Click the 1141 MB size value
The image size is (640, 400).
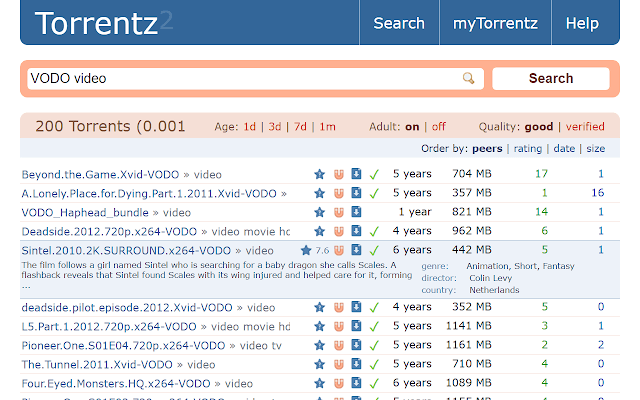[x=469, y=326]
